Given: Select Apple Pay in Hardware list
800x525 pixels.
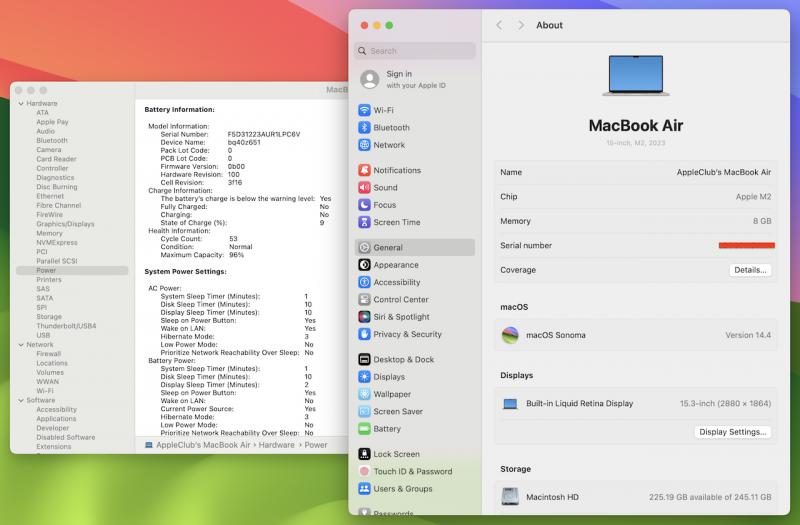Looking at the screenshot, I should click(x=52, y=122).
